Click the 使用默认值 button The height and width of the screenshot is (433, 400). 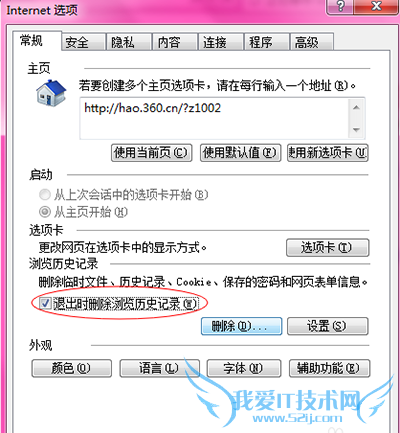(x=240, y=153)
